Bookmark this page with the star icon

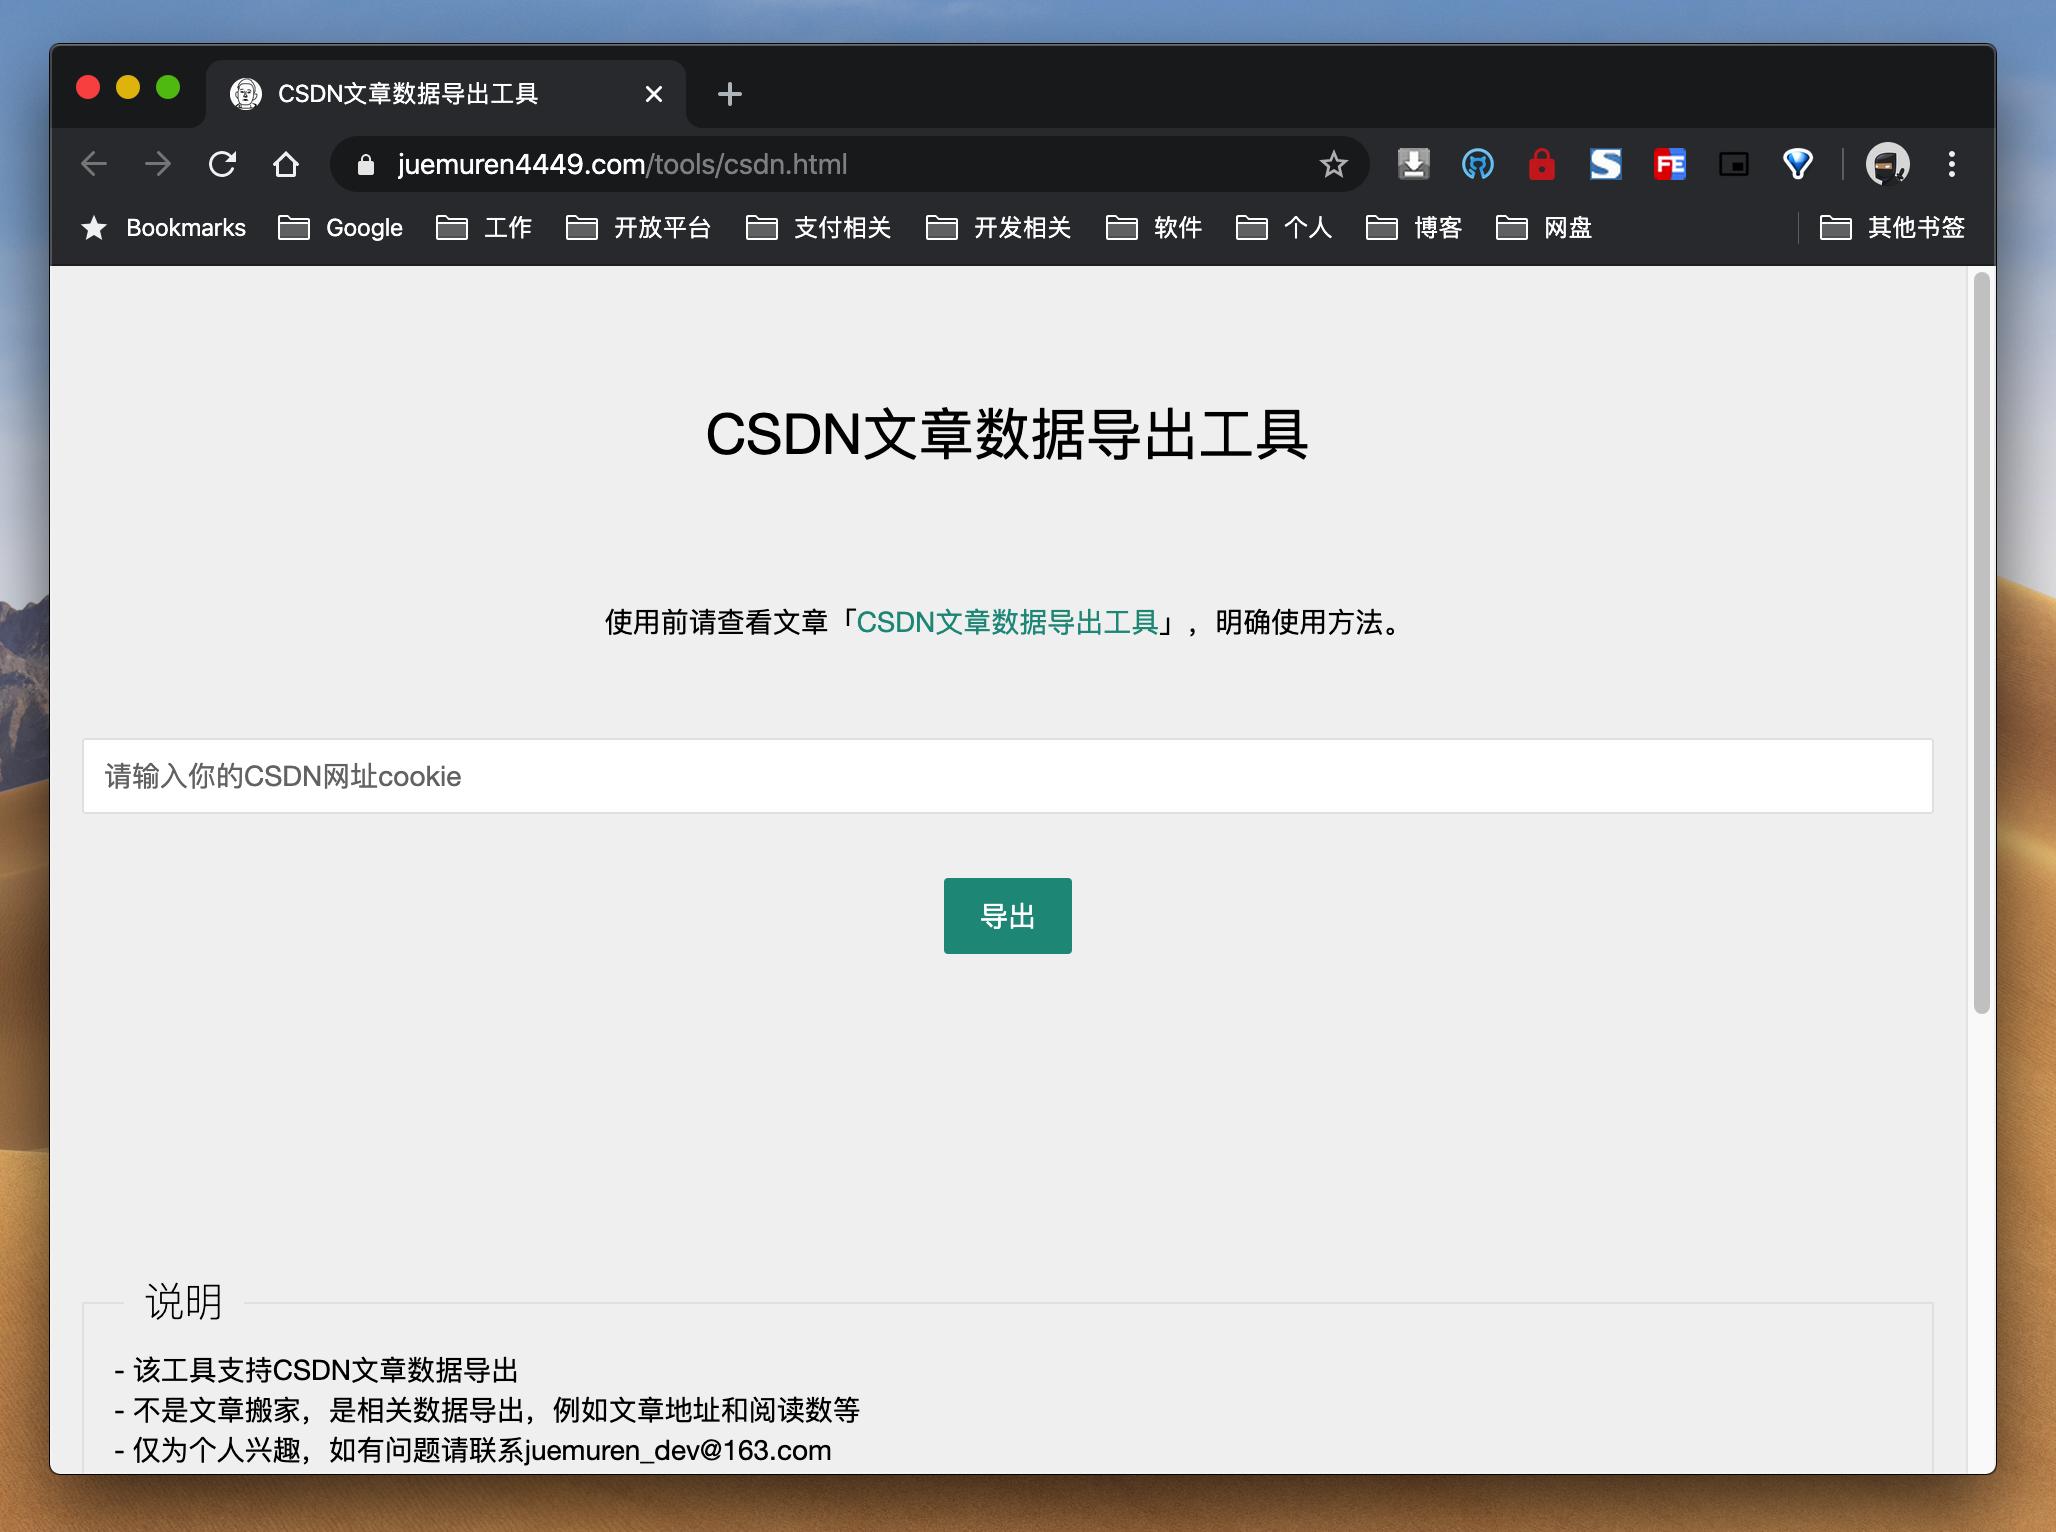[x=1334, y=164]
